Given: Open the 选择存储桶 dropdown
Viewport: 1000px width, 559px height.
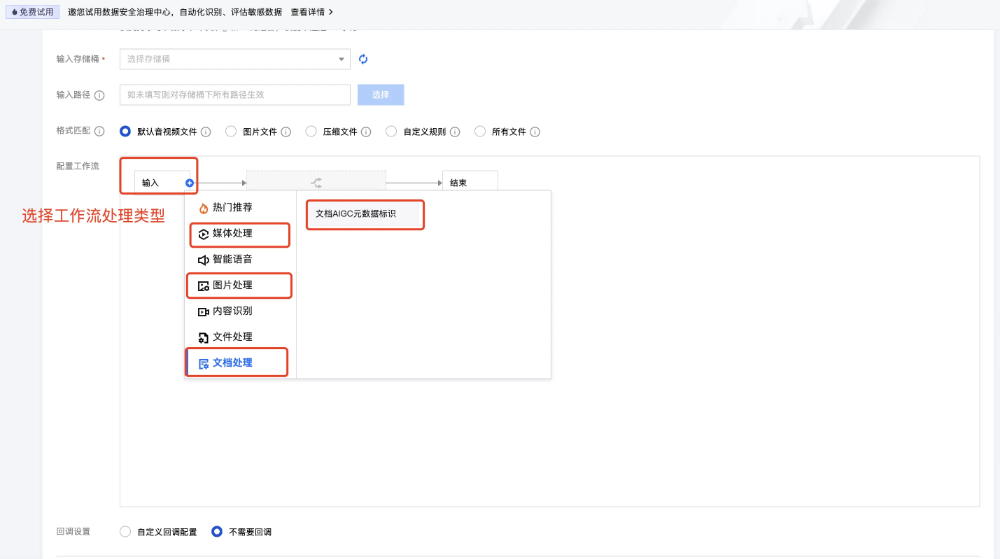Looking at the screenshot, I should [235, 59].
